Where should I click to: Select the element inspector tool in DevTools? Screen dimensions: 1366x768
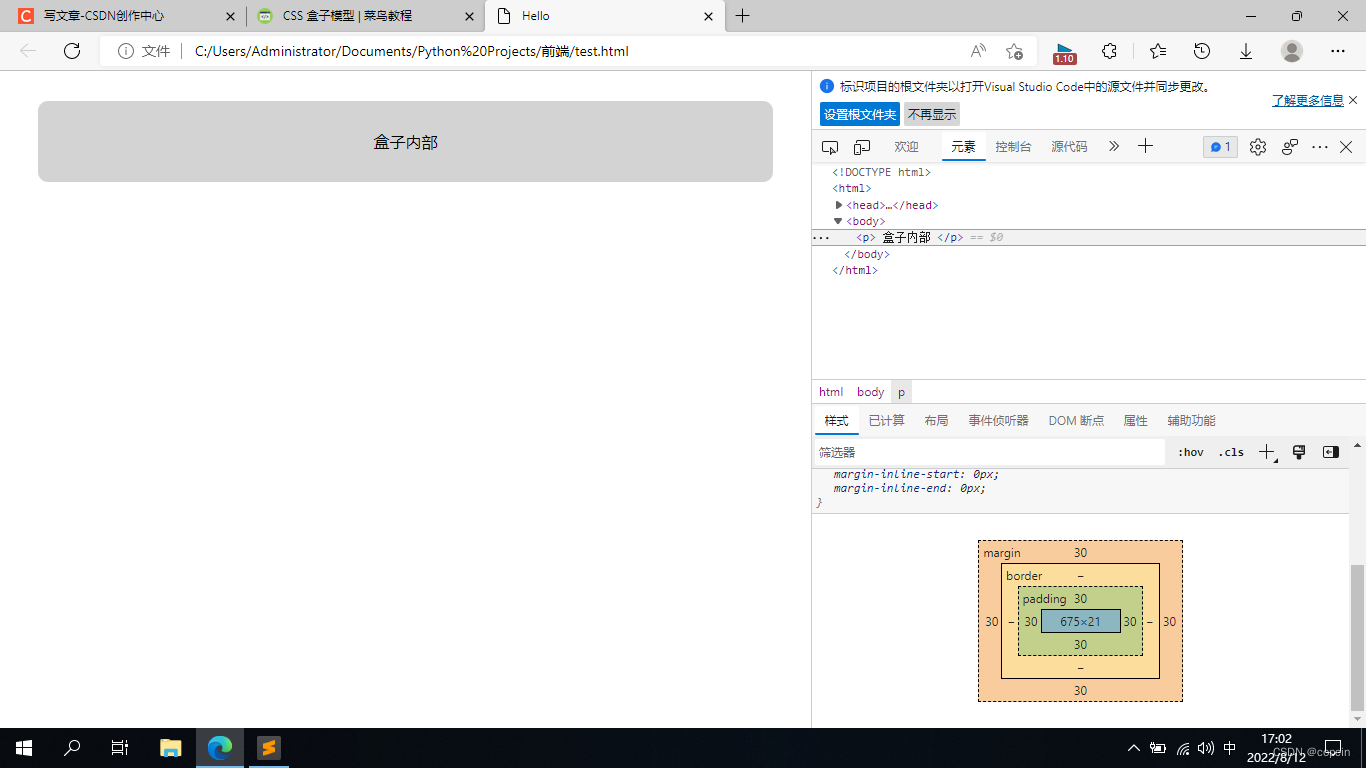tap(830, 146)
